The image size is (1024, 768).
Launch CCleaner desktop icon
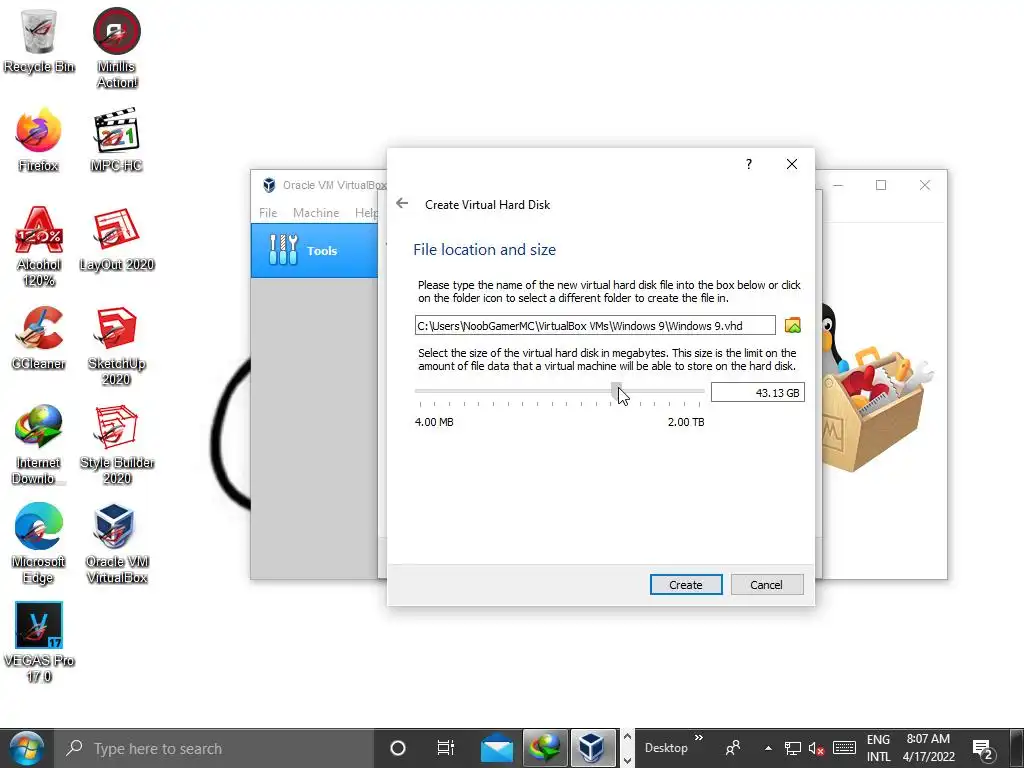(x=39, y=338)
